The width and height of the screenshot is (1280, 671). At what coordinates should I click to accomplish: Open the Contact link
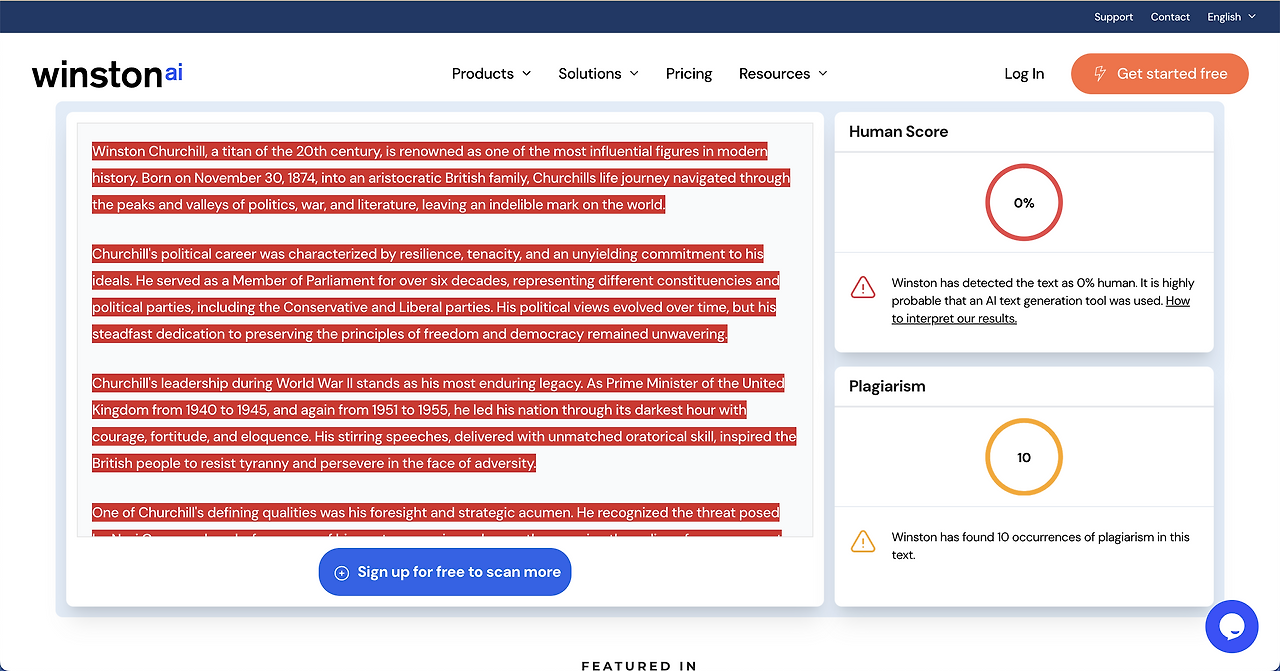1170,17
